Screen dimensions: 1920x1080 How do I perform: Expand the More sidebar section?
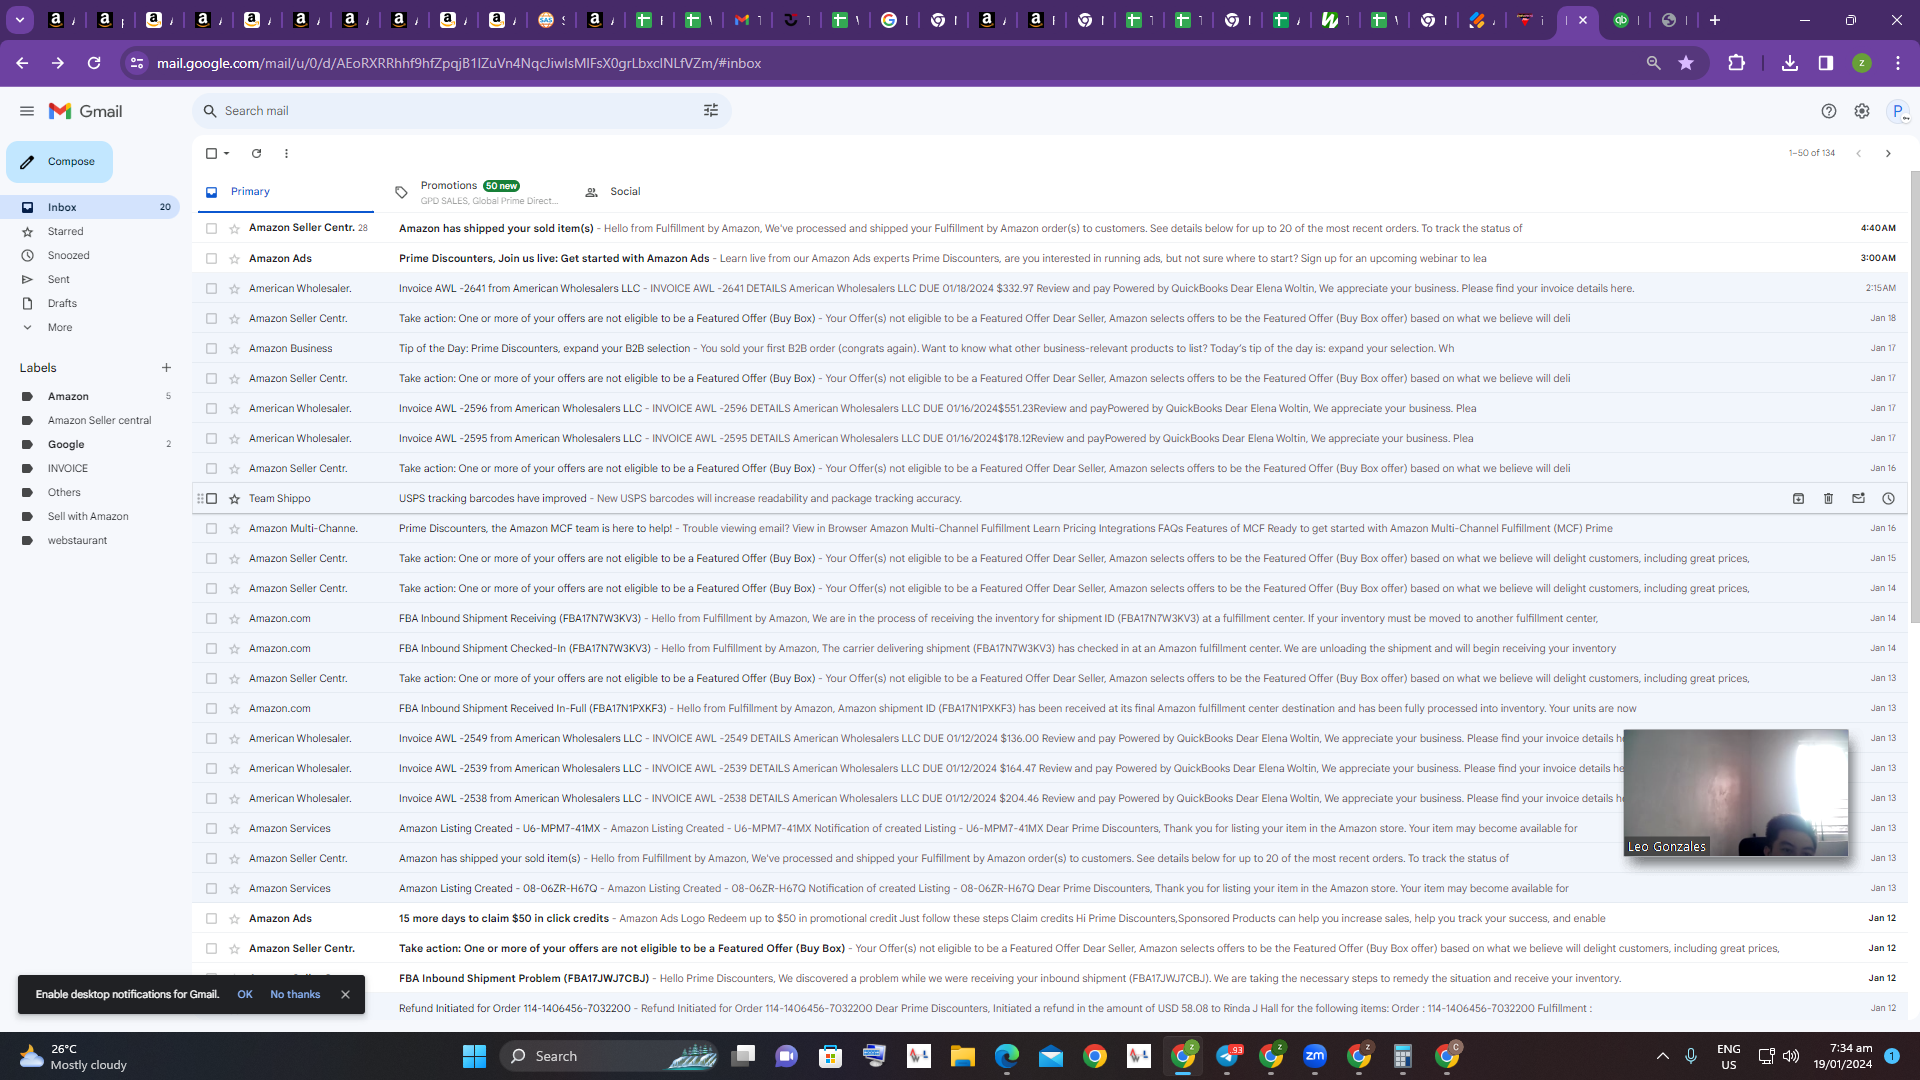(60, 327)
